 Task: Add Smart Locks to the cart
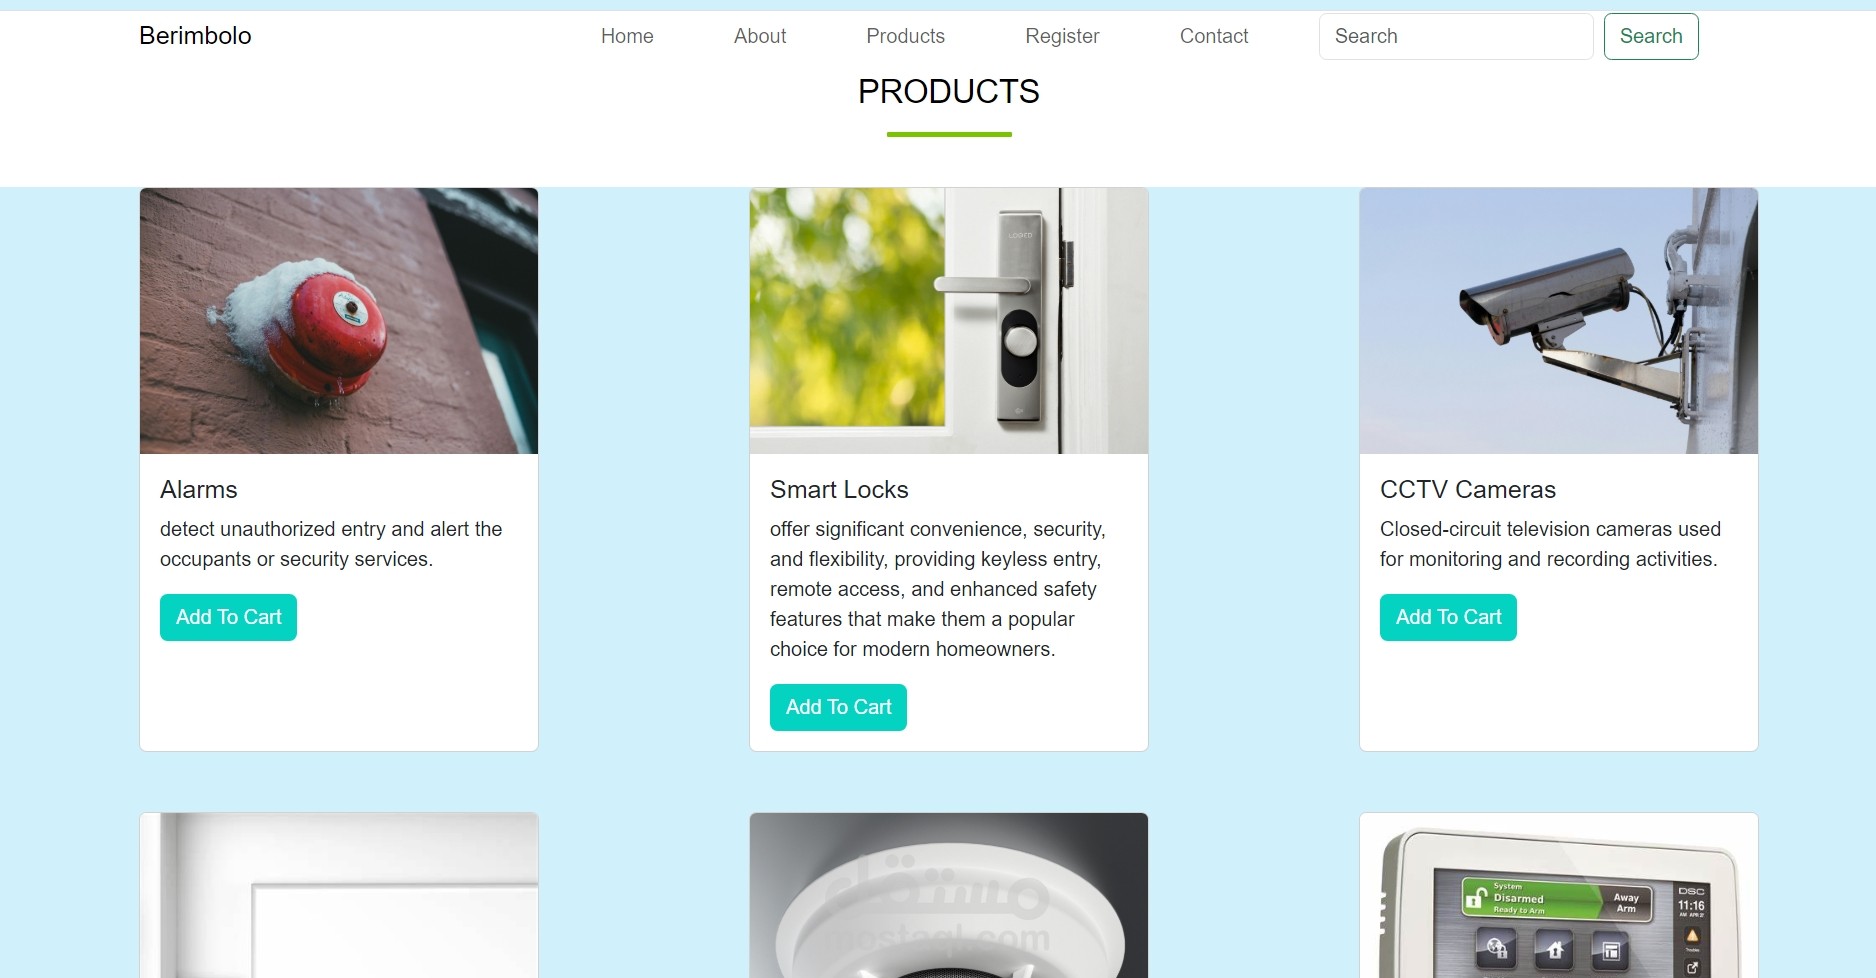[838, 707]
